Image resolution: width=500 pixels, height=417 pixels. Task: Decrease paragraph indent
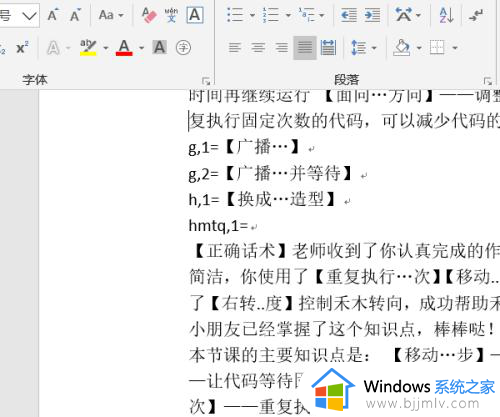tap(349, 15)
